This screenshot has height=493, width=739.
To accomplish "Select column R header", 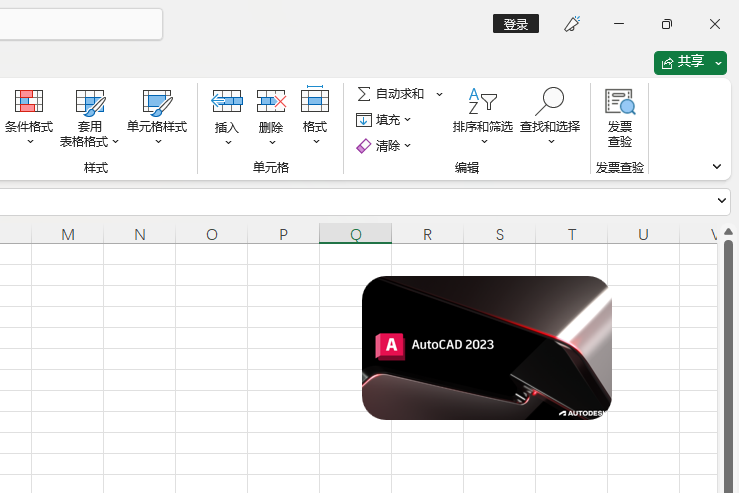I will pos(427,234).
